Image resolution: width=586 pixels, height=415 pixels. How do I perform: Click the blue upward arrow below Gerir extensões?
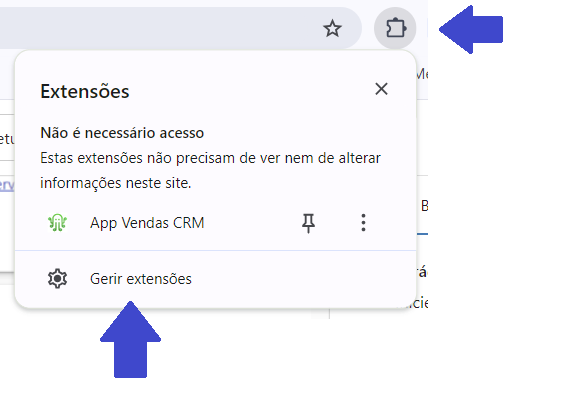(x=130, y=339)
